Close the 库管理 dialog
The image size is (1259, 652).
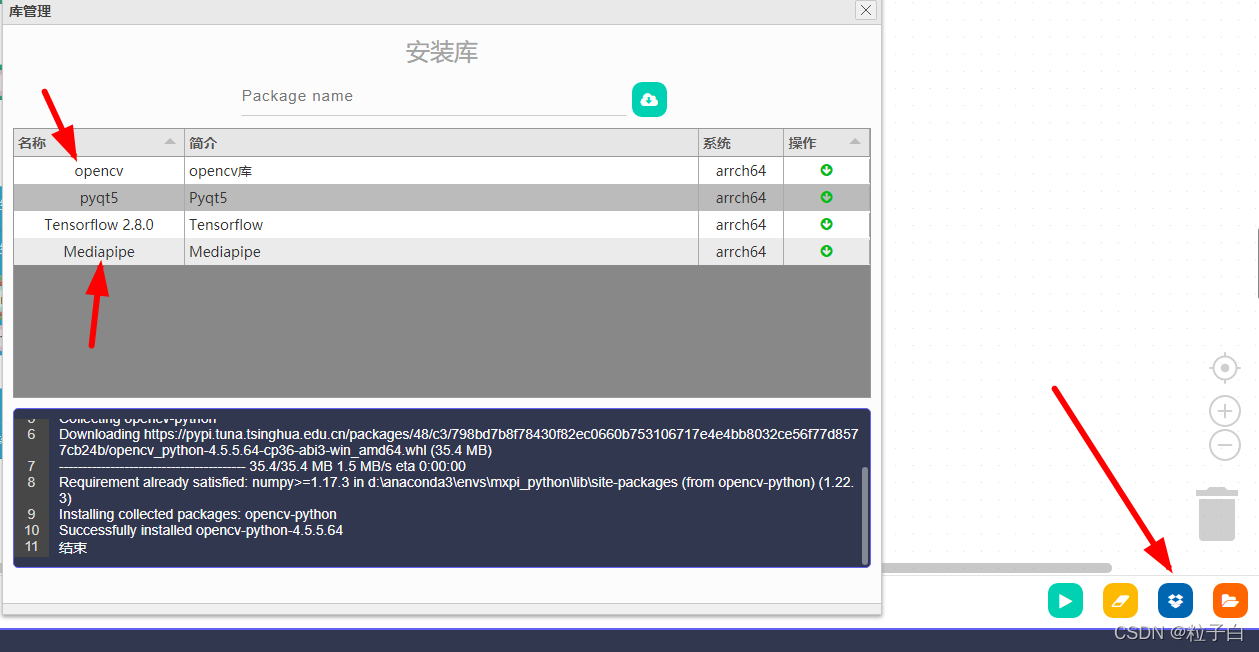pos(866,10)
